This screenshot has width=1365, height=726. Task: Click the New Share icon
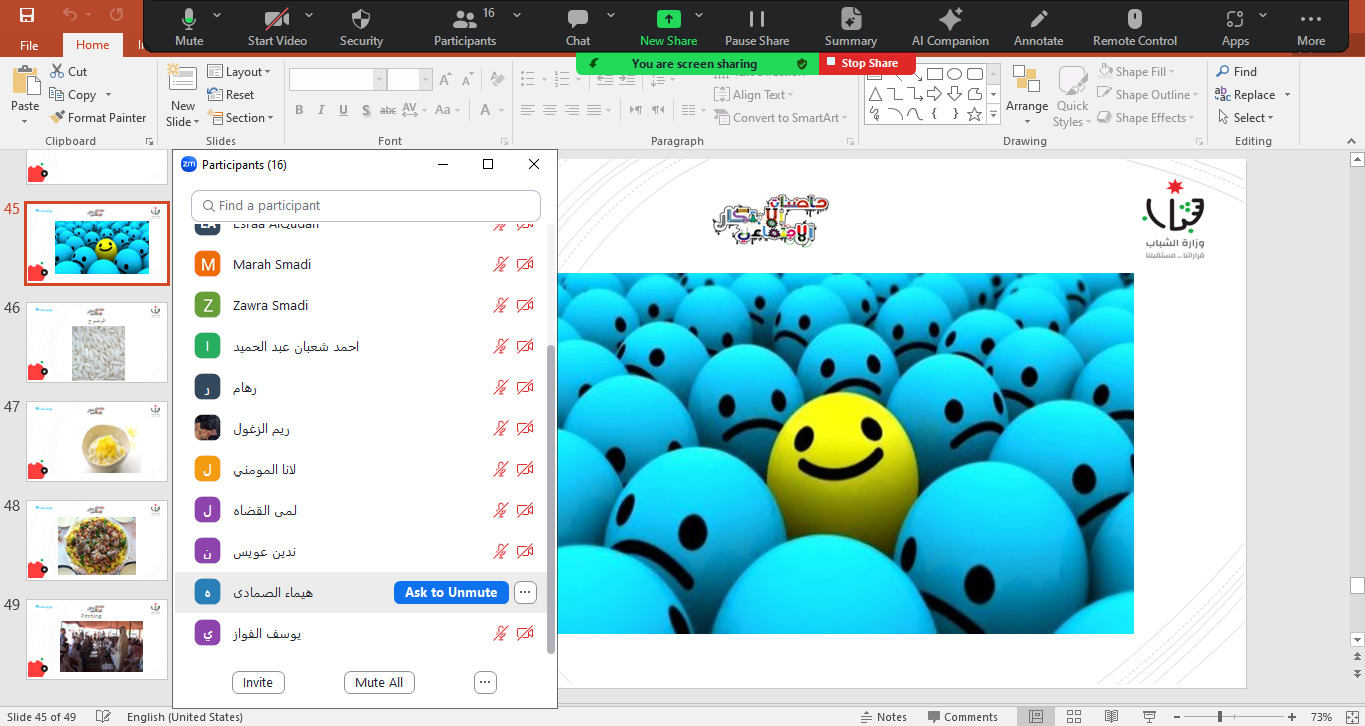pos(668,20)
